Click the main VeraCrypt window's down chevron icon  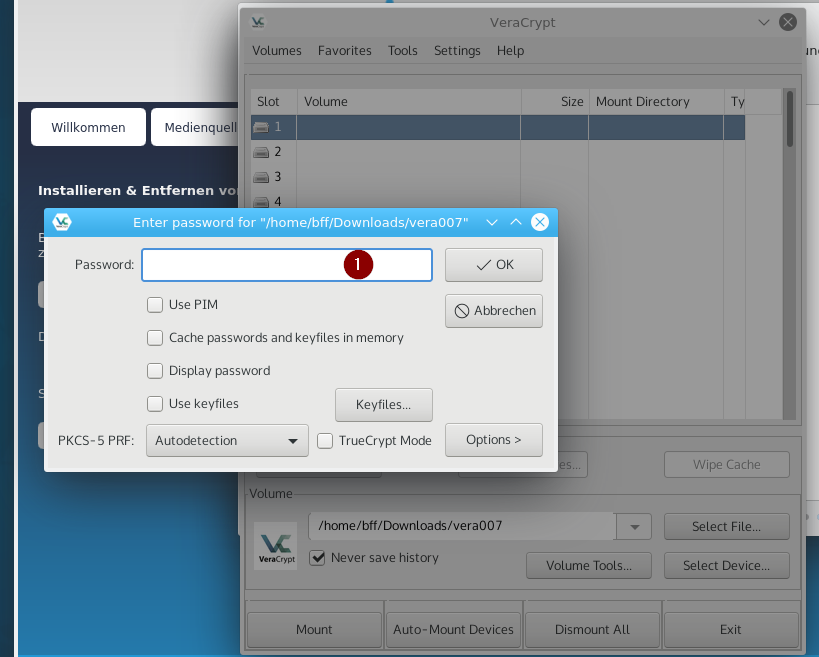[764, 22]
